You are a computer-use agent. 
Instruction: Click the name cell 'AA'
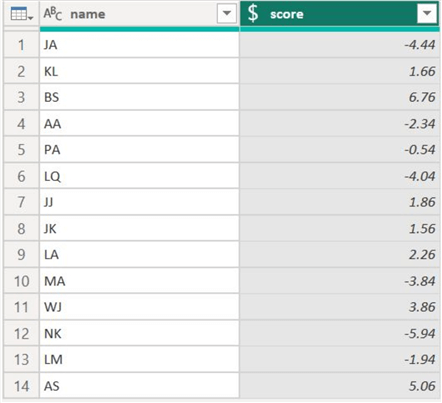[x=139, y=123]
